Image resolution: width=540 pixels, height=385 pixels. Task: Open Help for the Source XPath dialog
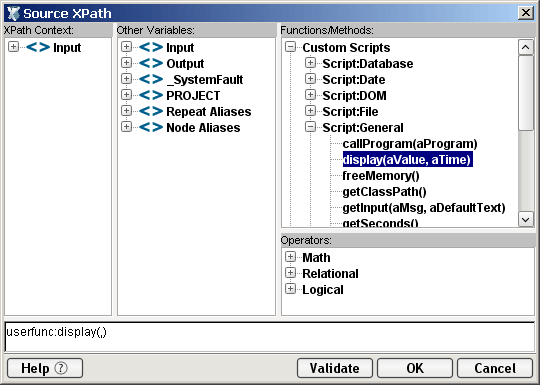pos(45,368)
